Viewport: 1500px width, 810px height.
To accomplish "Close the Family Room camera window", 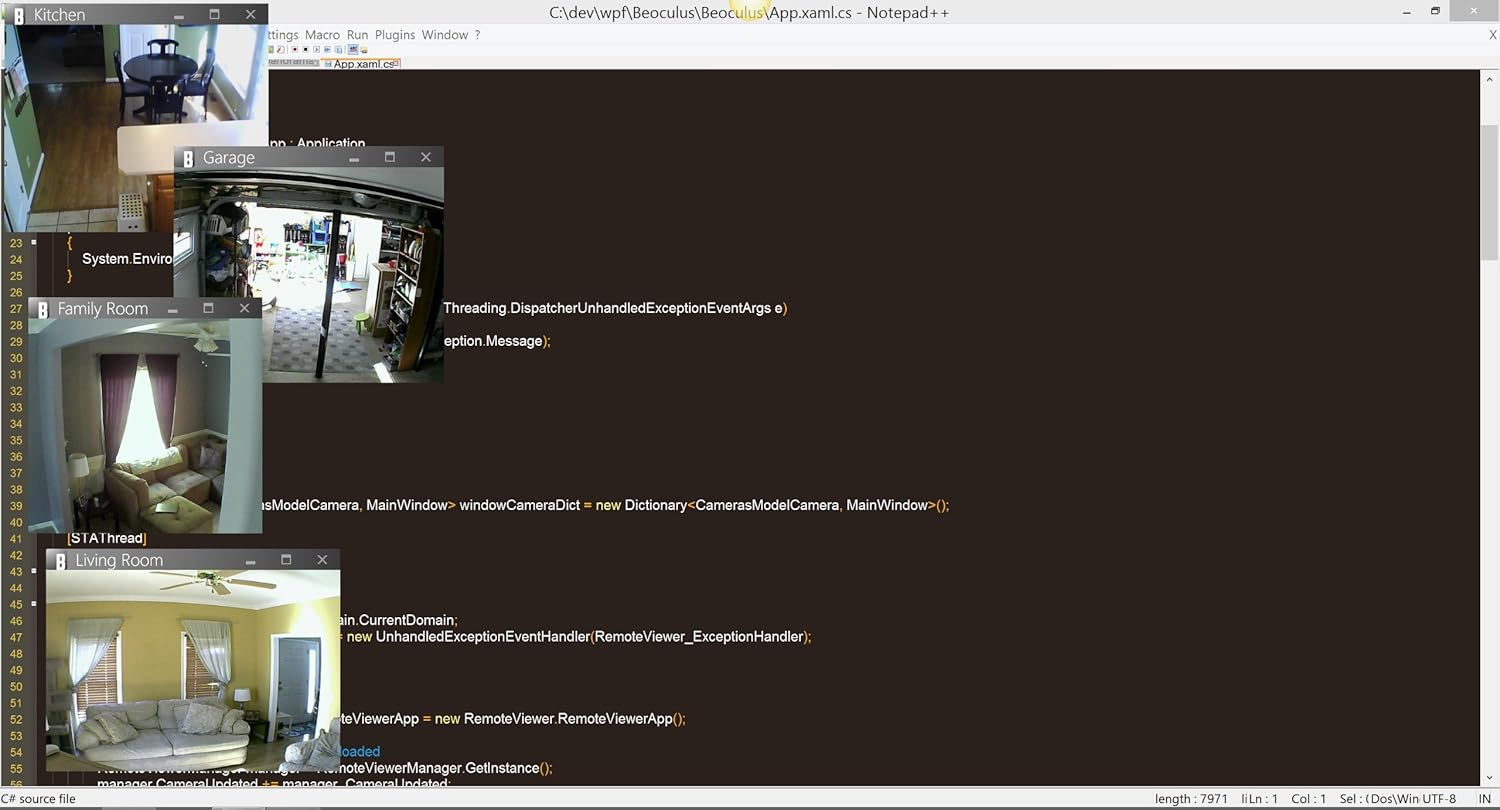I will coord(244,309).
